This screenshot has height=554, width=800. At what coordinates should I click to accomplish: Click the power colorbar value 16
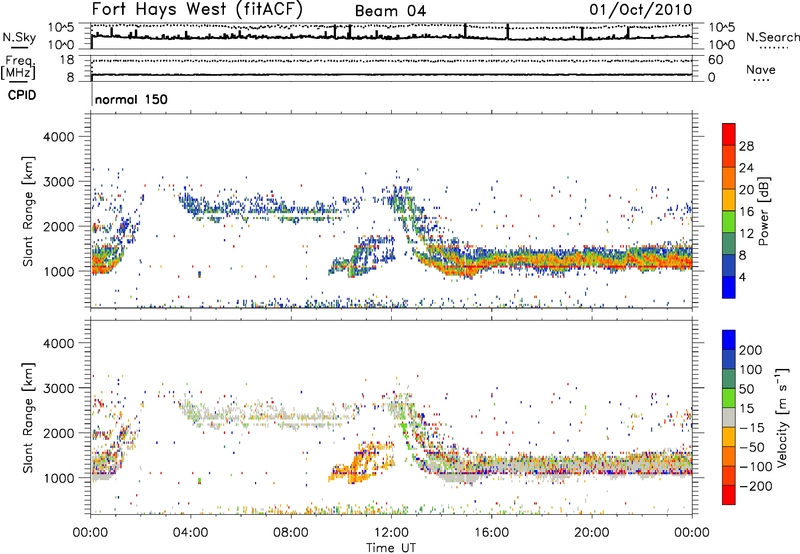(746, 212)
